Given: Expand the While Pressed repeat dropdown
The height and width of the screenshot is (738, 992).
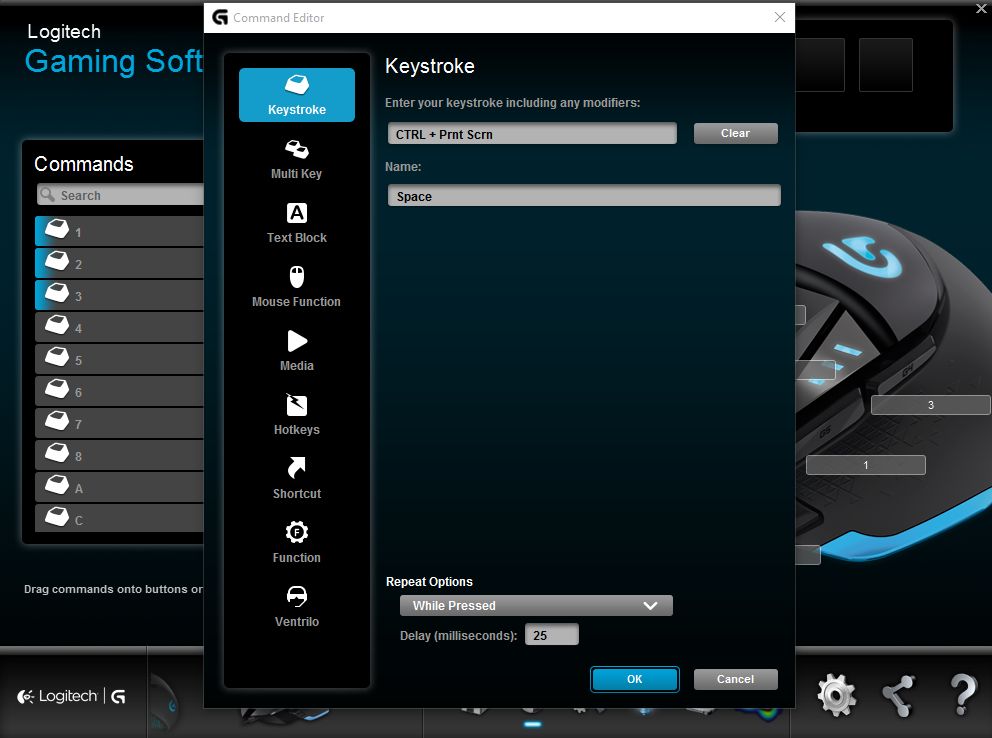Looking at the screenshot, I should pyautogui.click(x=535, y=606).
